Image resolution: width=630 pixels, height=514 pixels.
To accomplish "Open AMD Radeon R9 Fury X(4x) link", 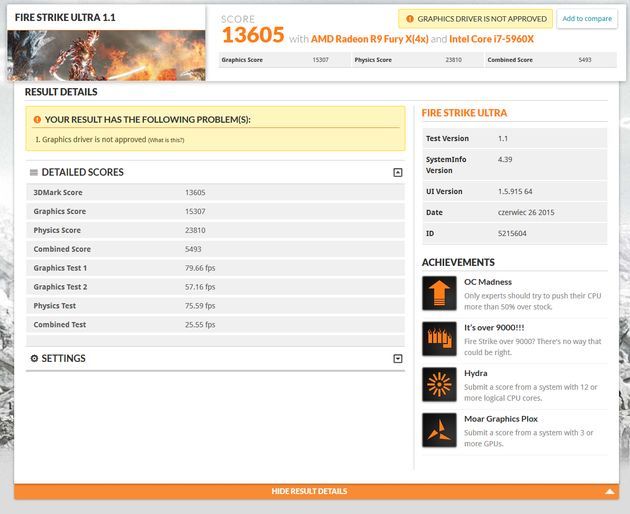I will (370, 39).
